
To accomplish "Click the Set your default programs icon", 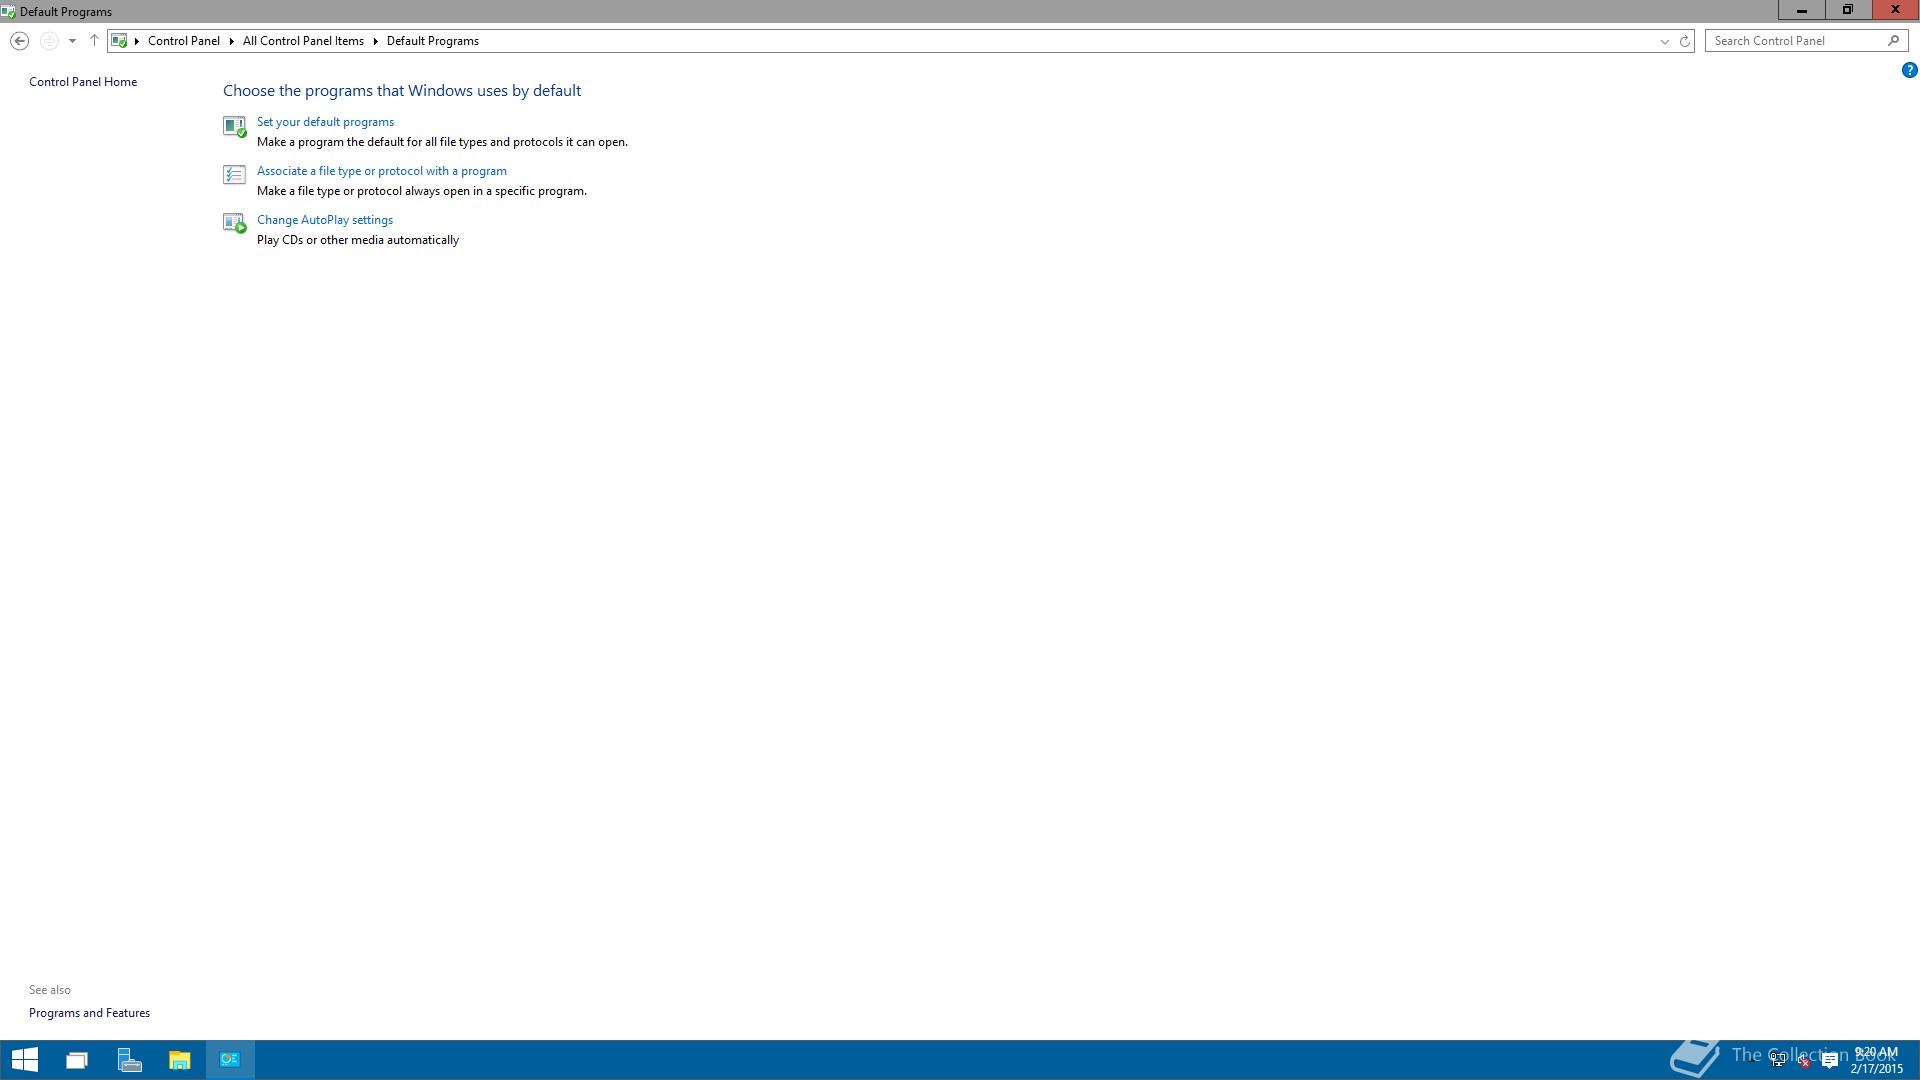I will tap(234, 126).
